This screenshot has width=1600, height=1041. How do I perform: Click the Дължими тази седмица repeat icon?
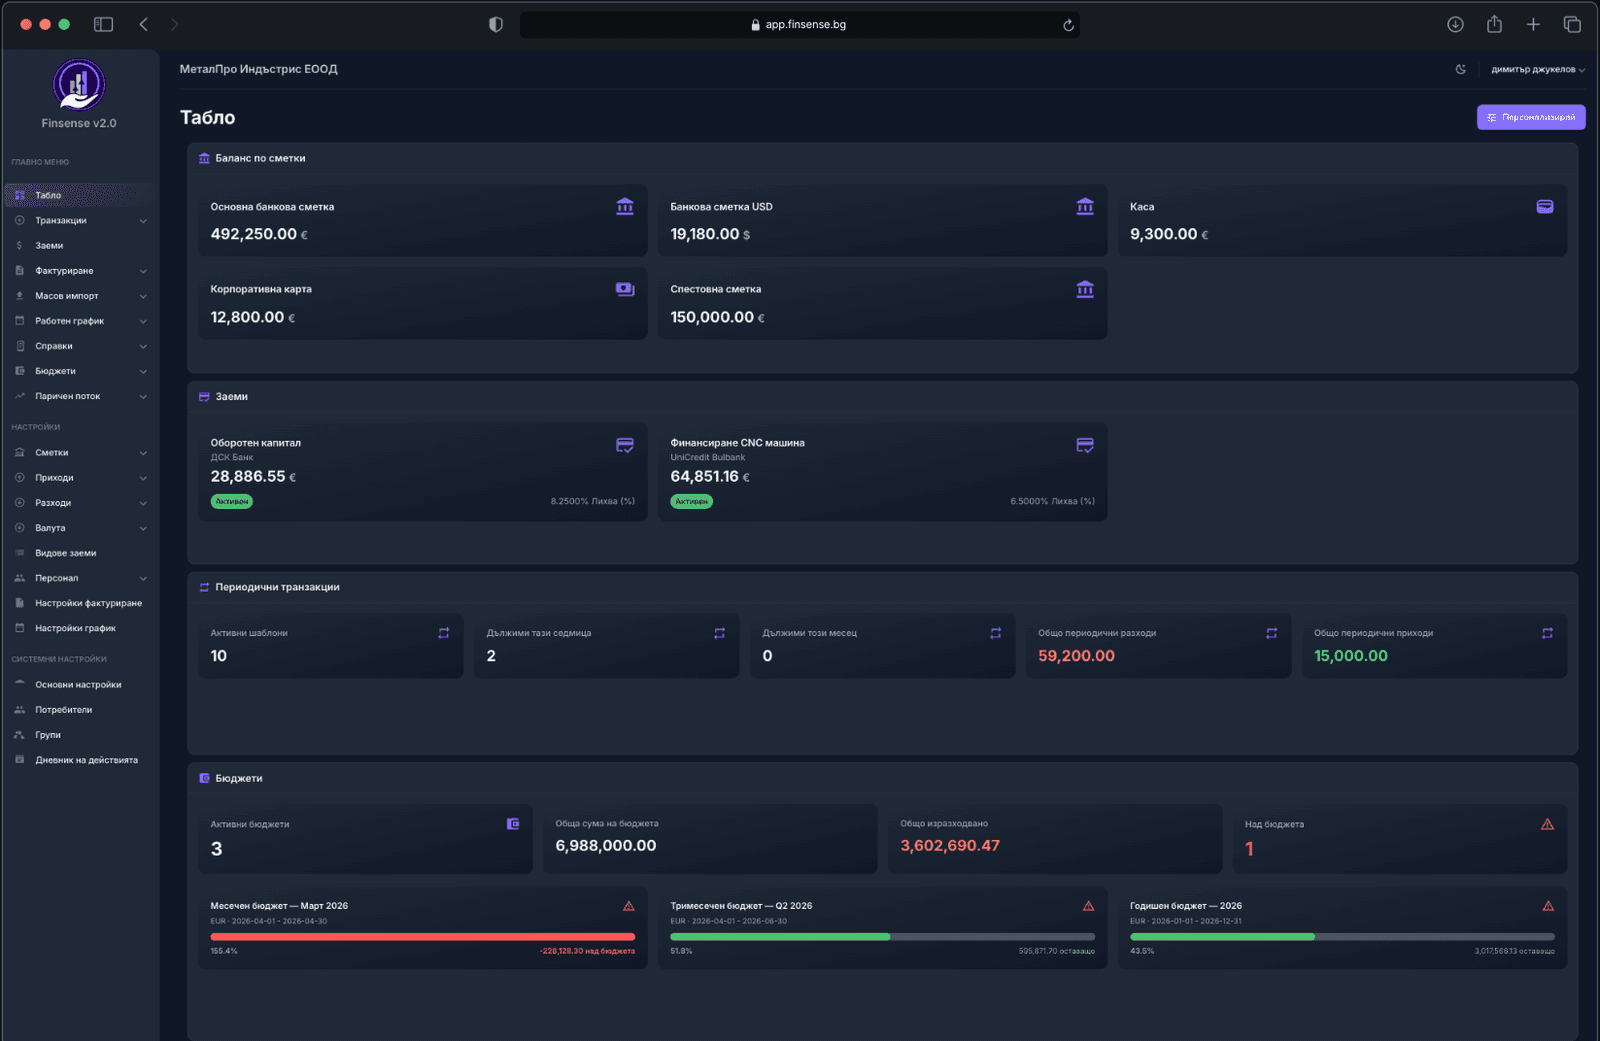tap(719, 633)
